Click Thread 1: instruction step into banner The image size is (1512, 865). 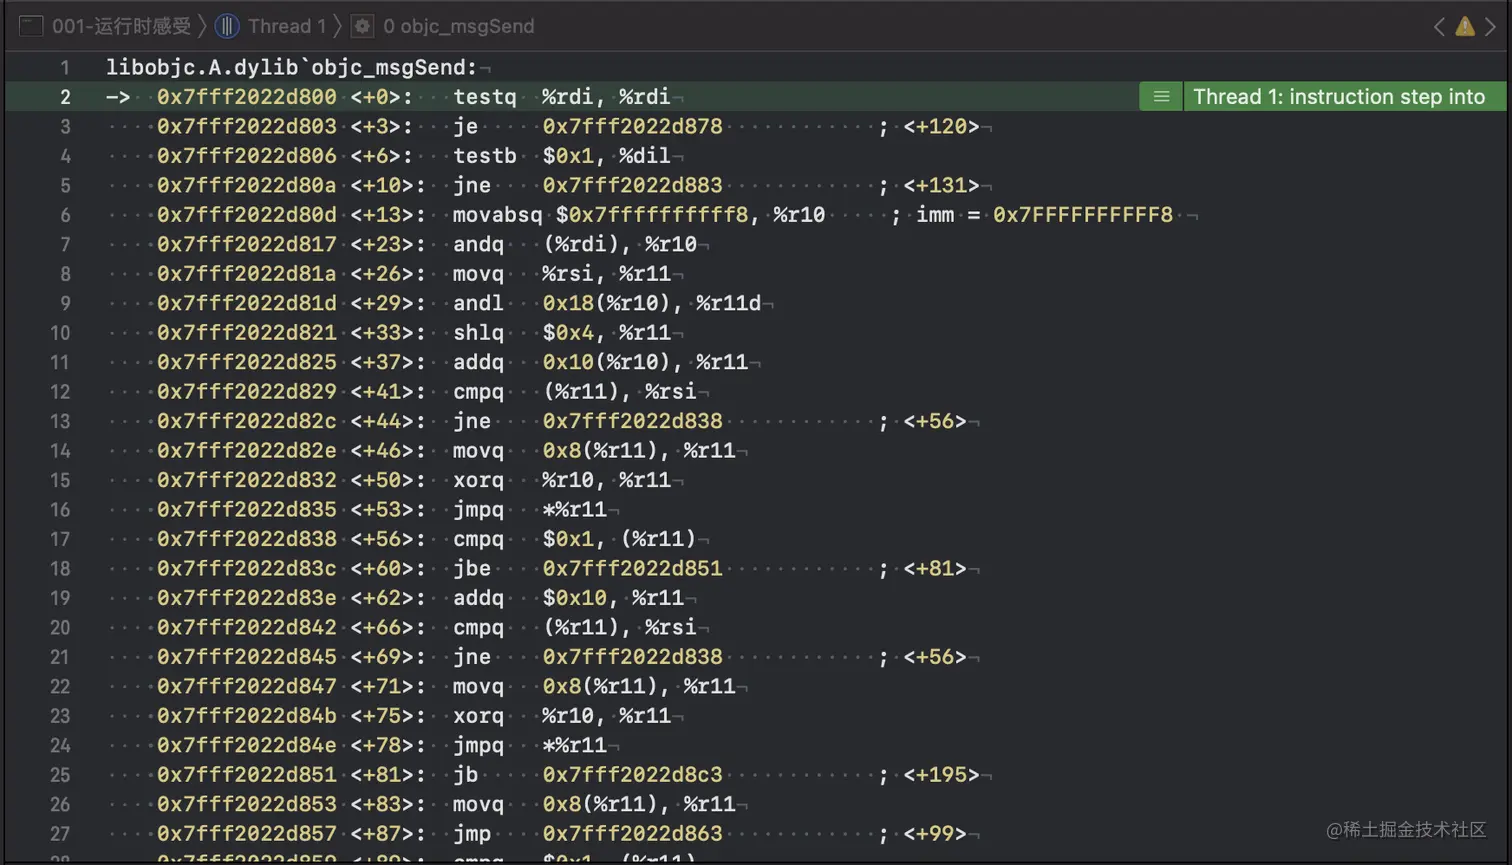point(1339,97)
